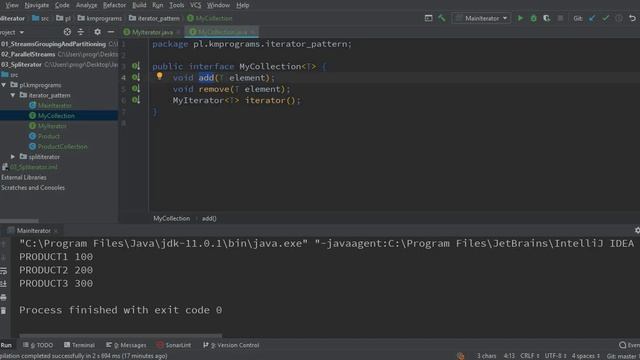
Task: Click project panel horizontal scrollbar
Action: pyautogui.click(x=19, y=221)
